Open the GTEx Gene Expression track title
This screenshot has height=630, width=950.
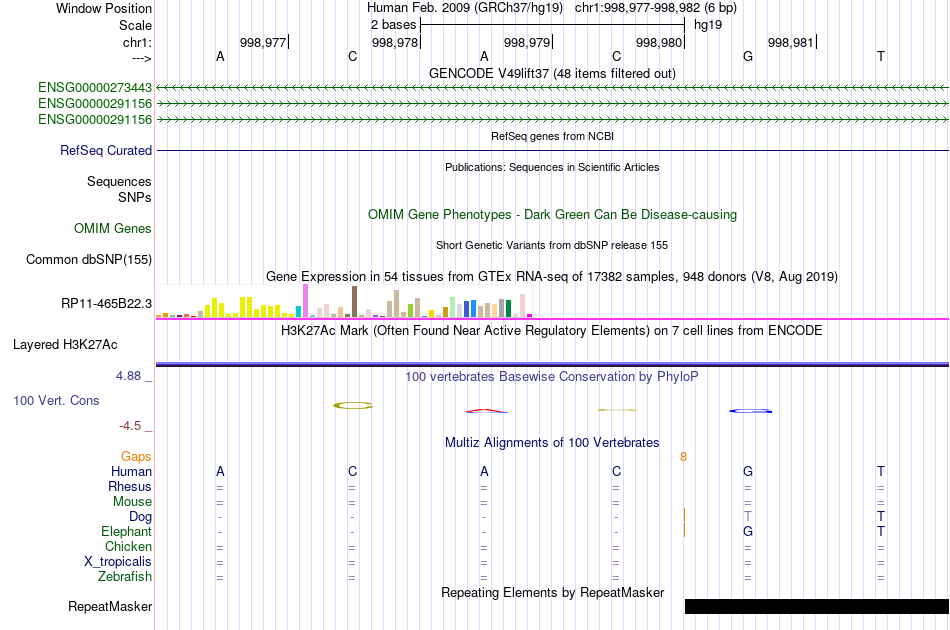pyautogui.click(x=552, y=277)
